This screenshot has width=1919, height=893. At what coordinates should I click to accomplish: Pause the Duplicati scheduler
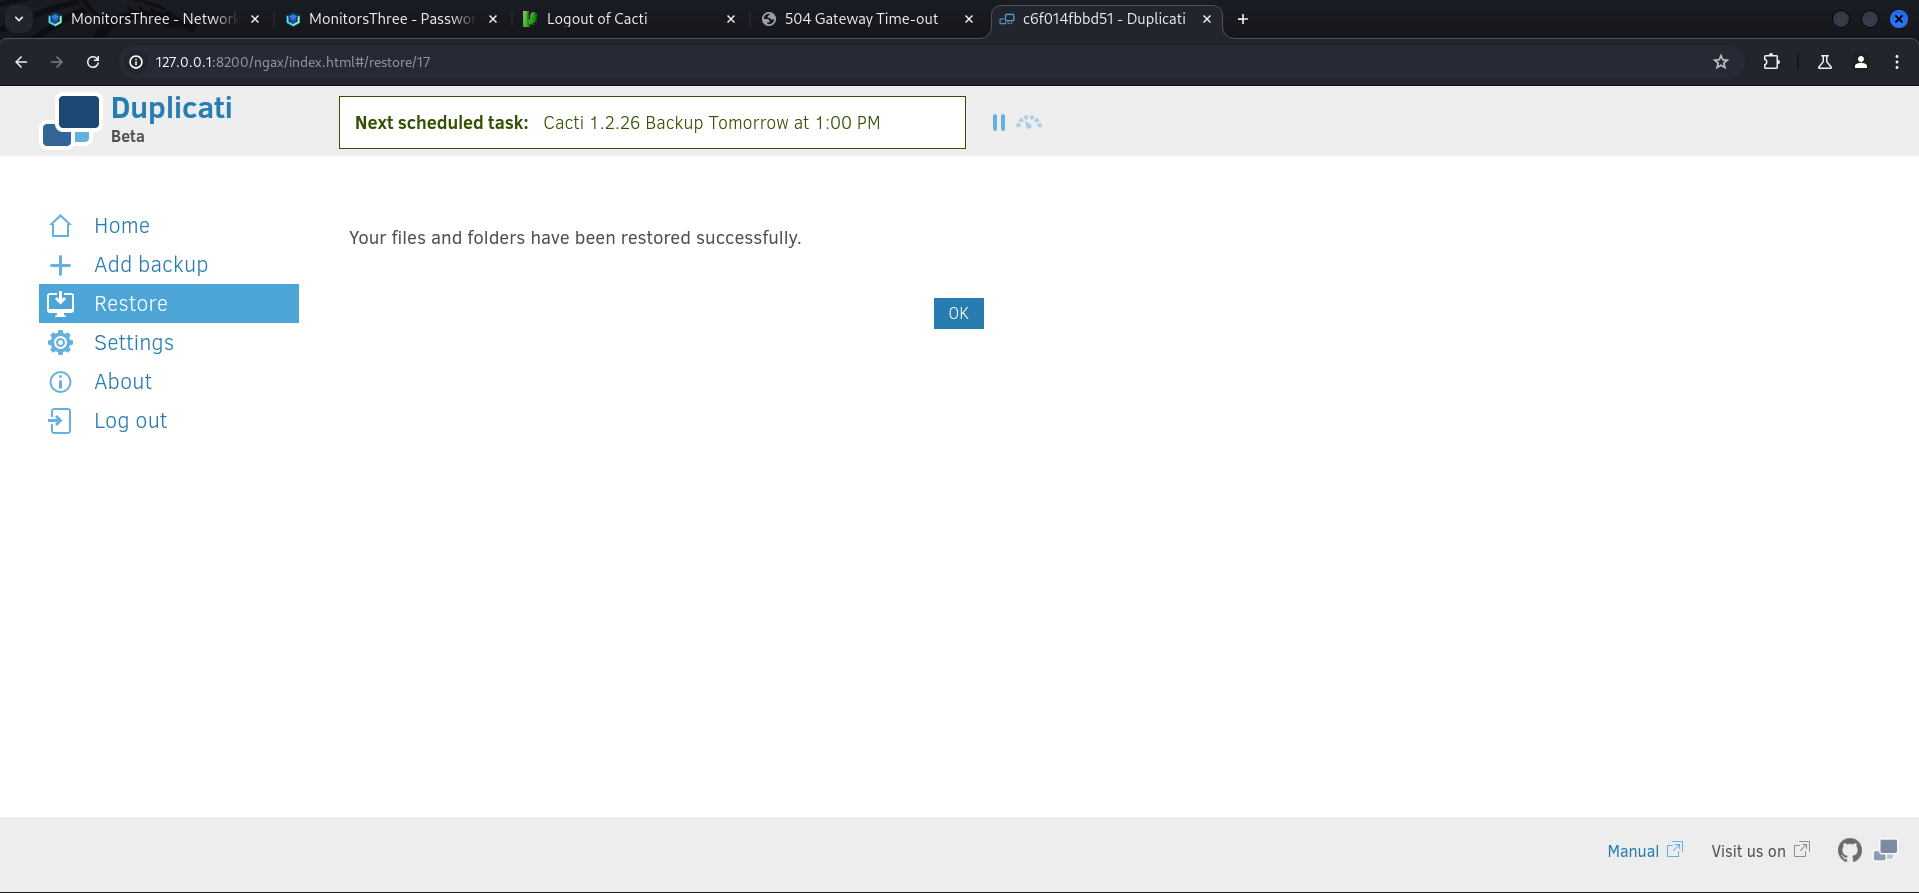[x=998, y=122]
